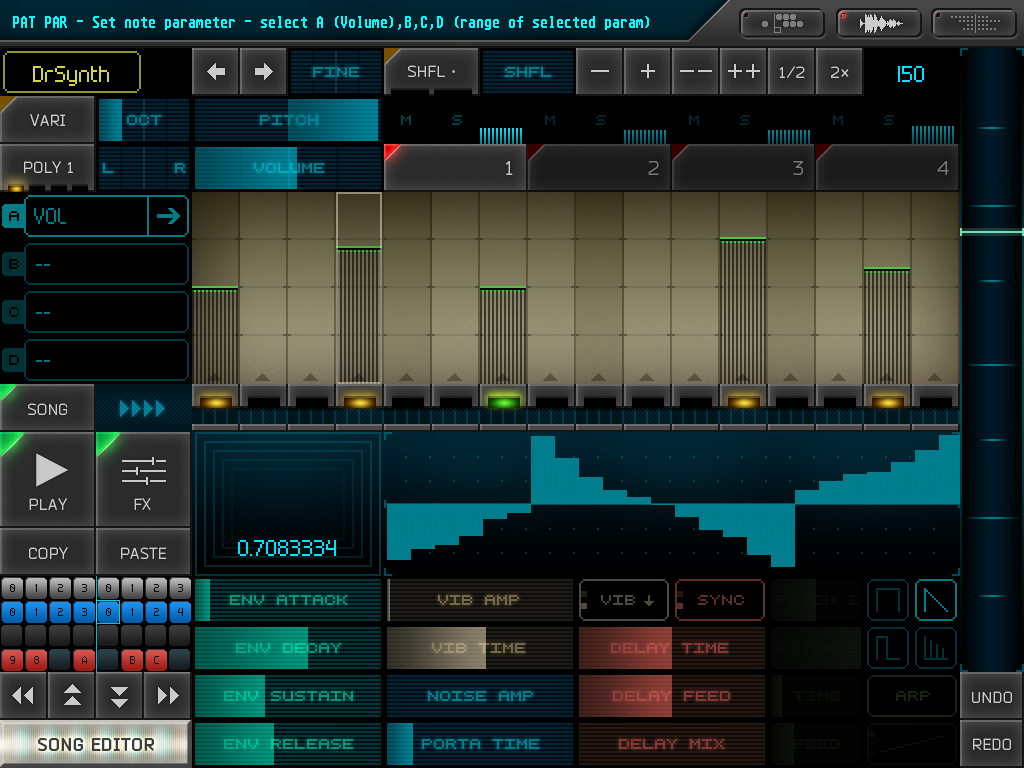
Task: Open parameter A VOL arrow selector
Action: point(168,216)
